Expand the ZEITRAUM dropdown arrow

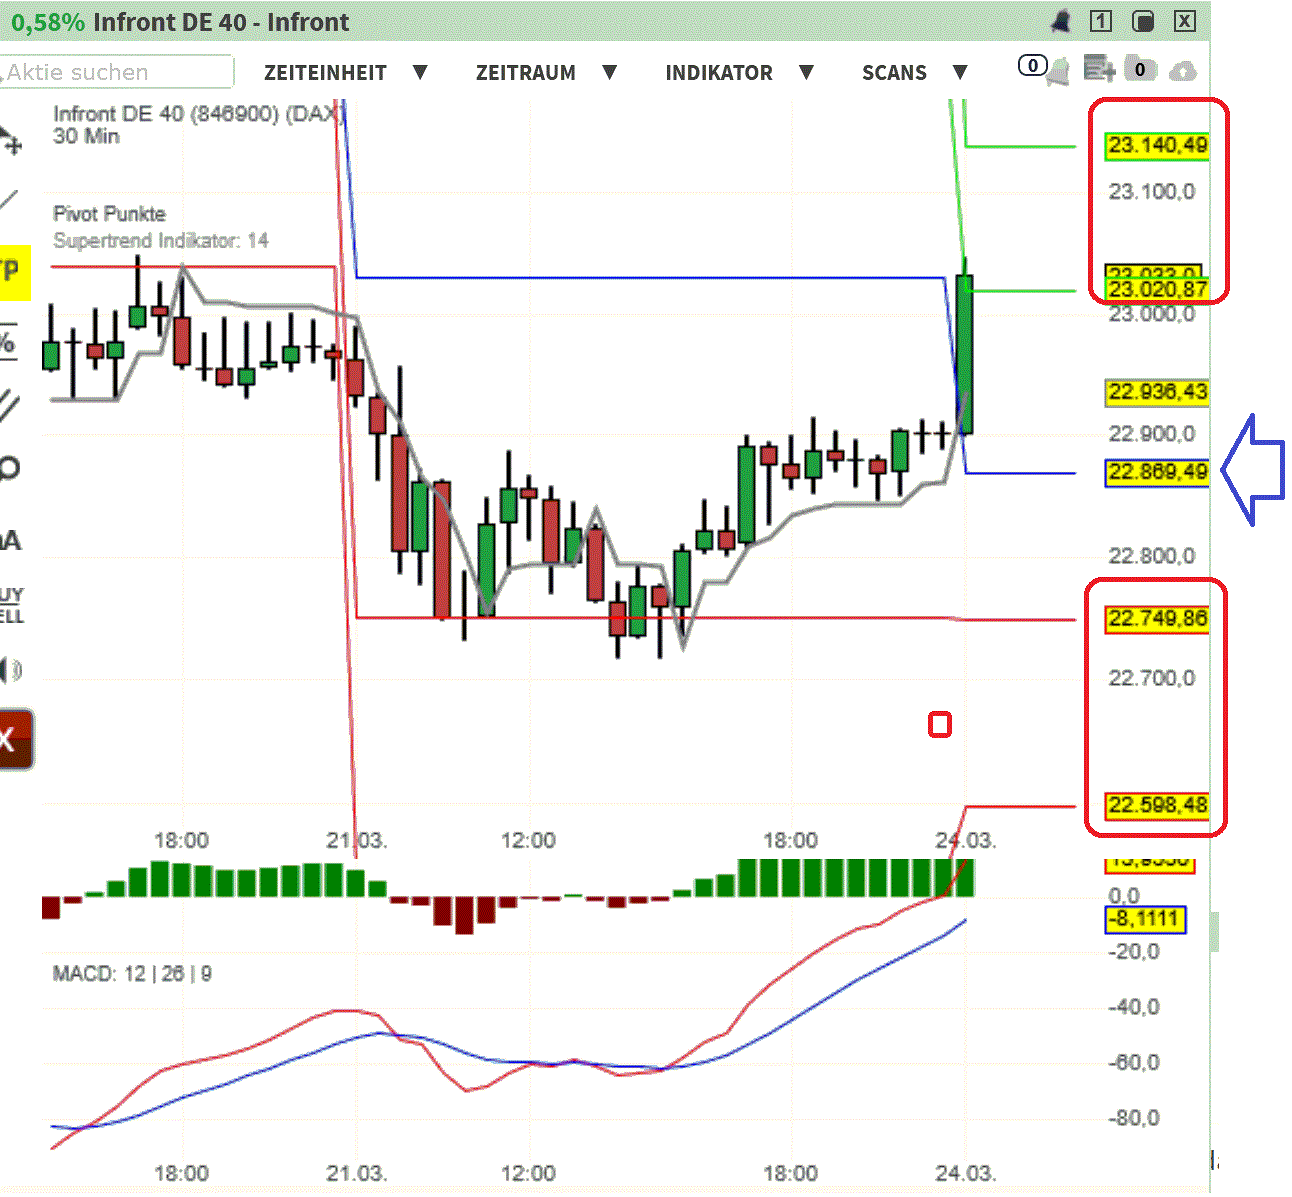[610, 73]
